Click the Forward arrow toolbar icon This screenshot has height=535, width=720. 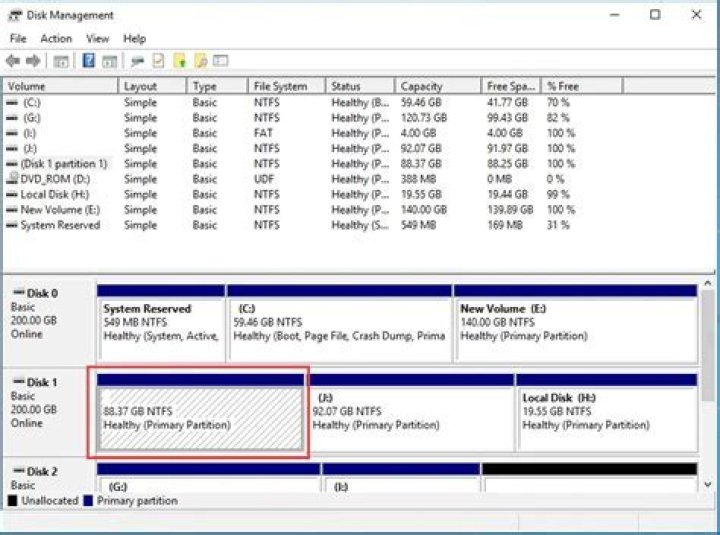click(x=33, y=61)
